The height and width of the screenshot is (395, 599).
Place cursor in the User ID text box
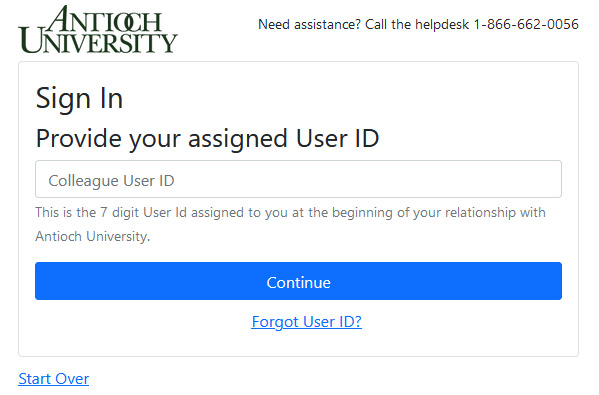tap(298, 179)
